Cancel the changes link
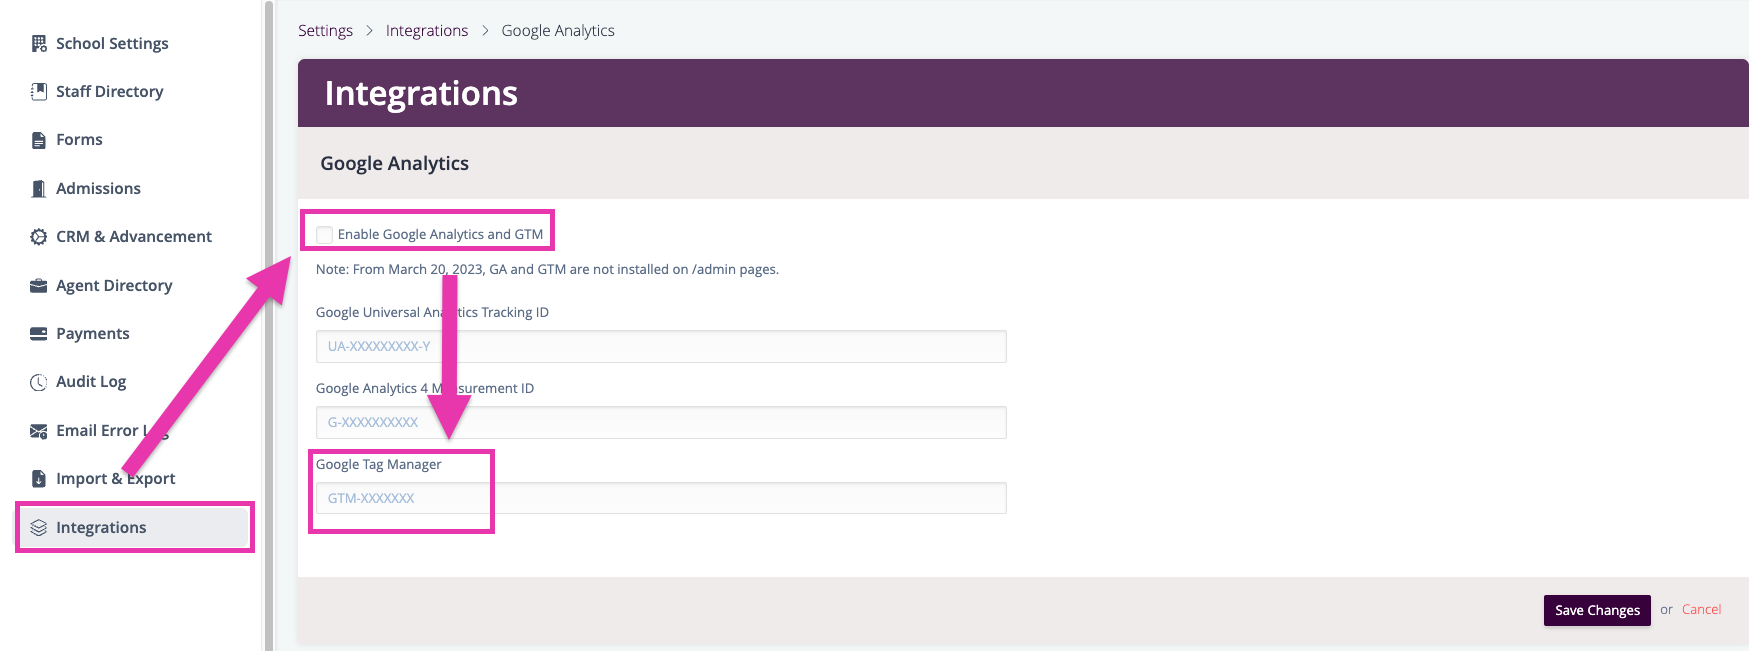 coord(1701,609)
